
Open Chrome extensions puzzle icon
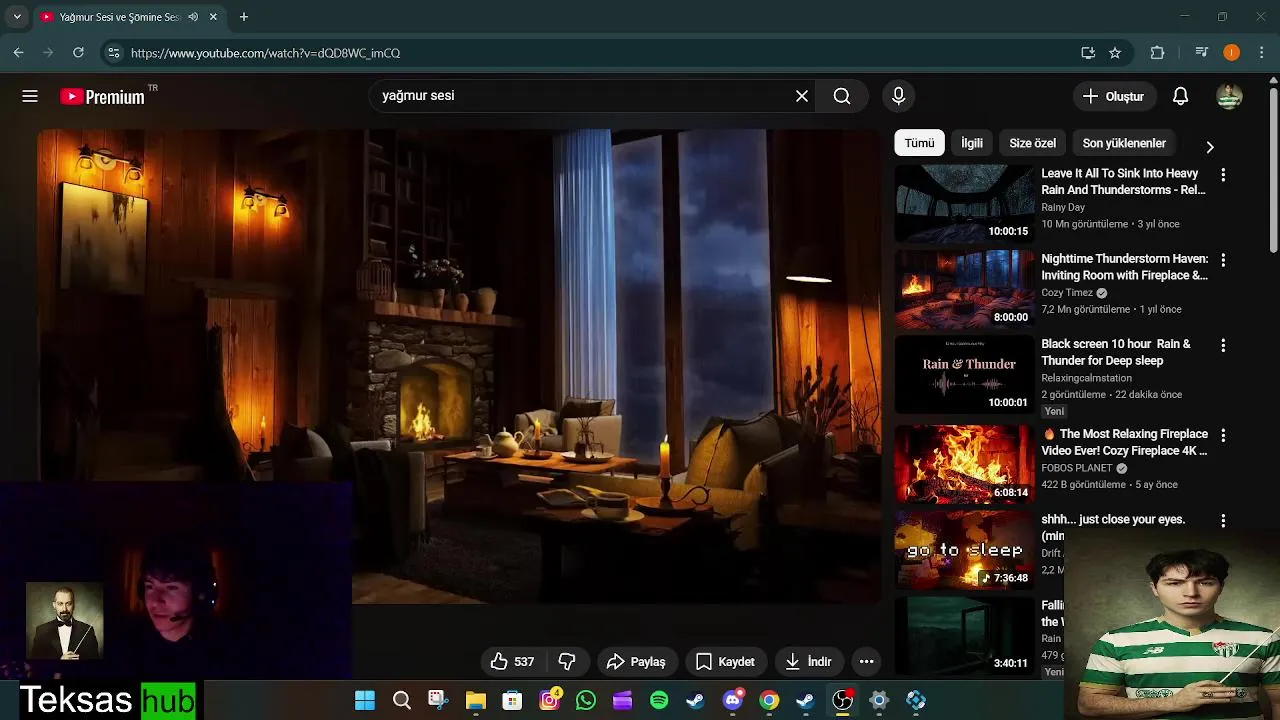click(x=1157, y=53)
